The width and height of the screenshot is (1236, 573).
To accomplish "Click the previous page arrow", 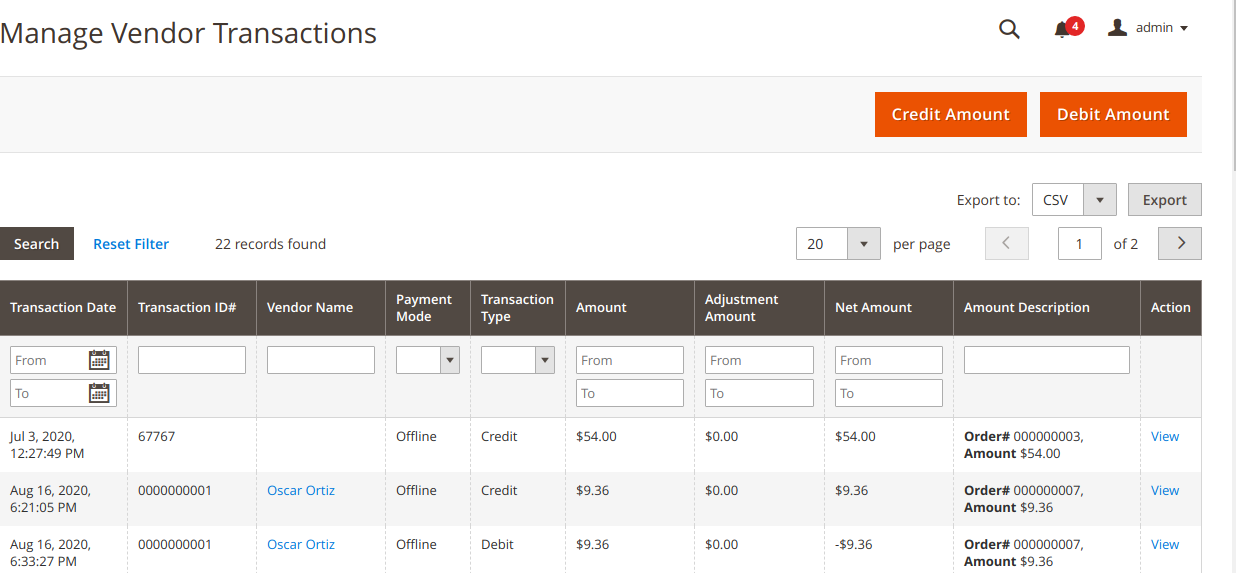I will click(x=1007, y=243).
